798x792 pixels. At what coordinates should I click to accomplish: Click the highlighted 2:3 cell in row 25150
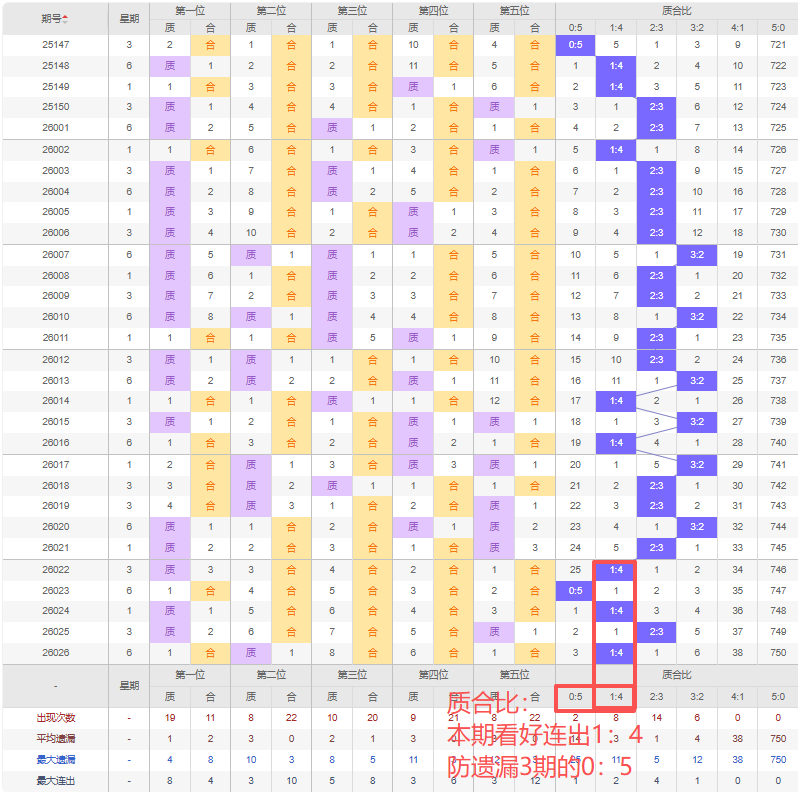click(657, 107)
